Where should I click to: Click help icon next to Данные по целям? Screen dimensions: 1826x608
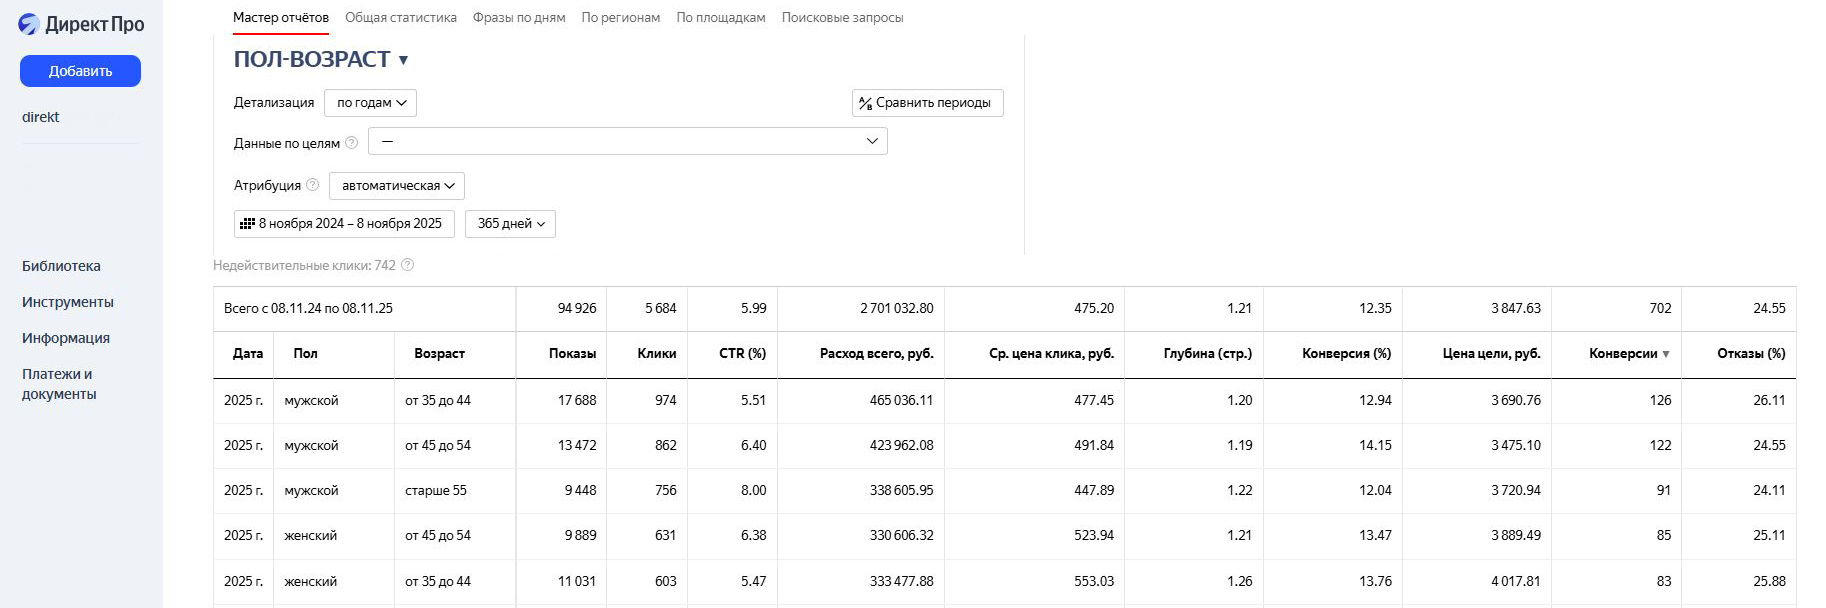click(x=351, y=143)
